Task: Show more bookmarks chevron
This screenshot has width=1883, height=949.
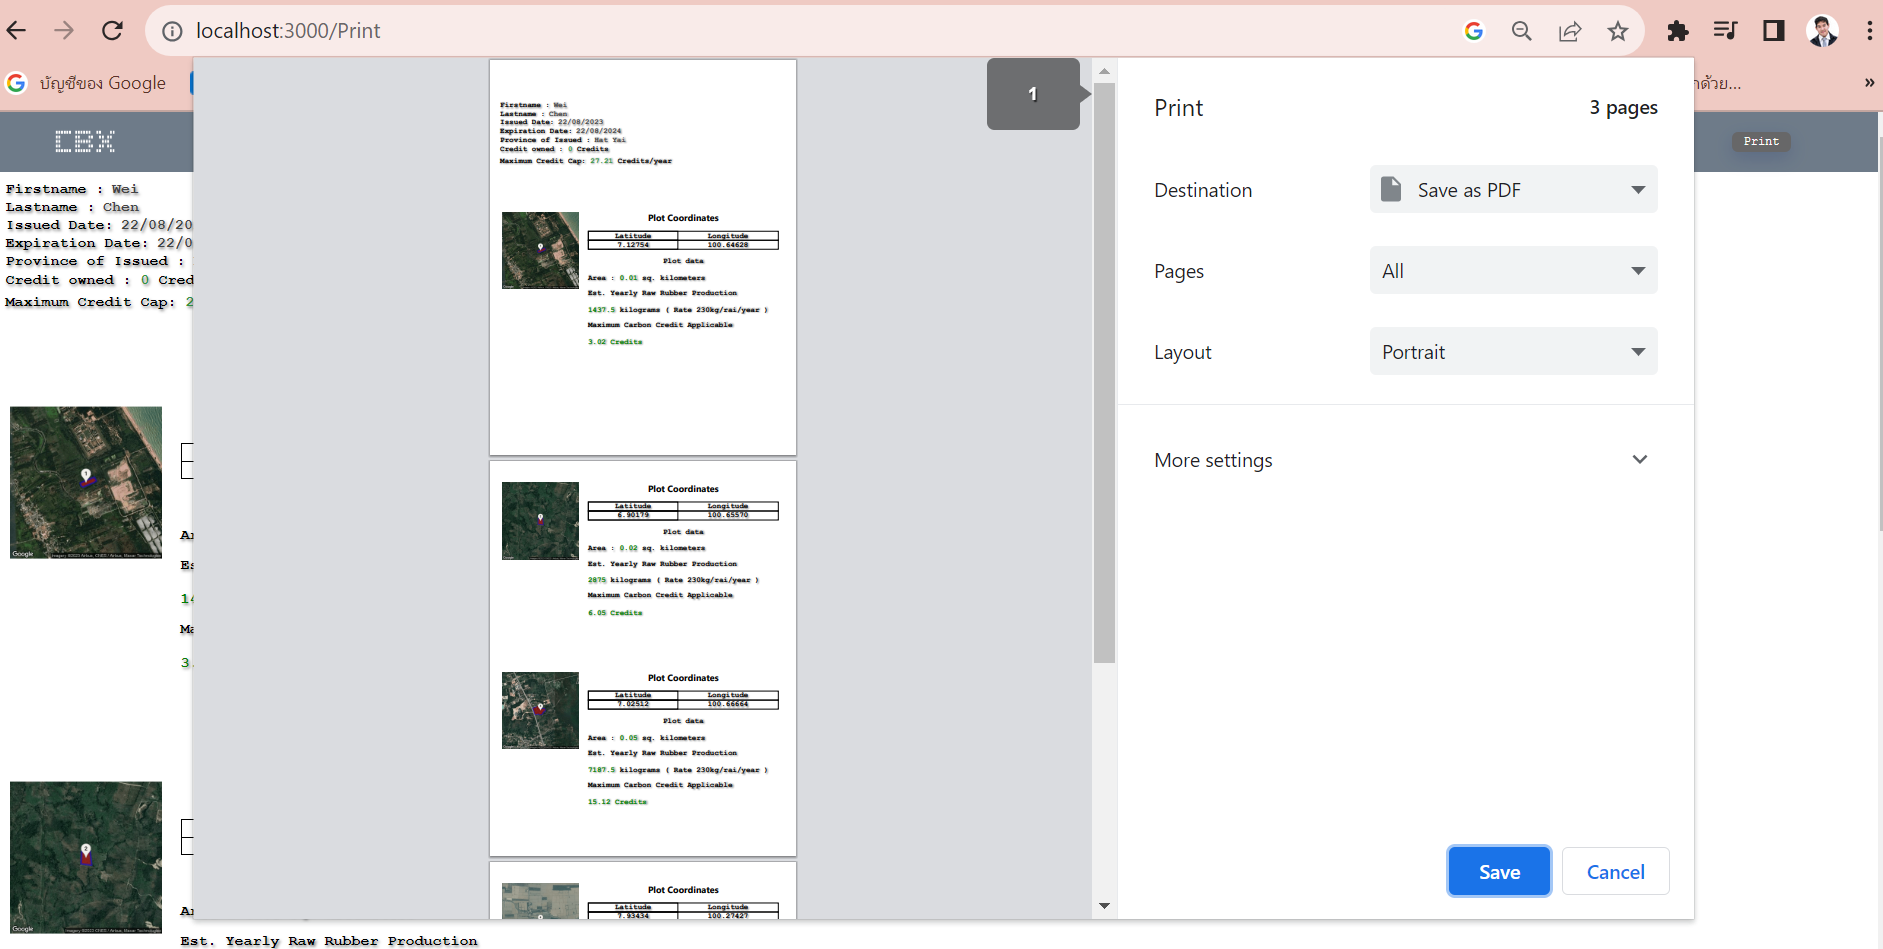Action: pos(1869,83)
